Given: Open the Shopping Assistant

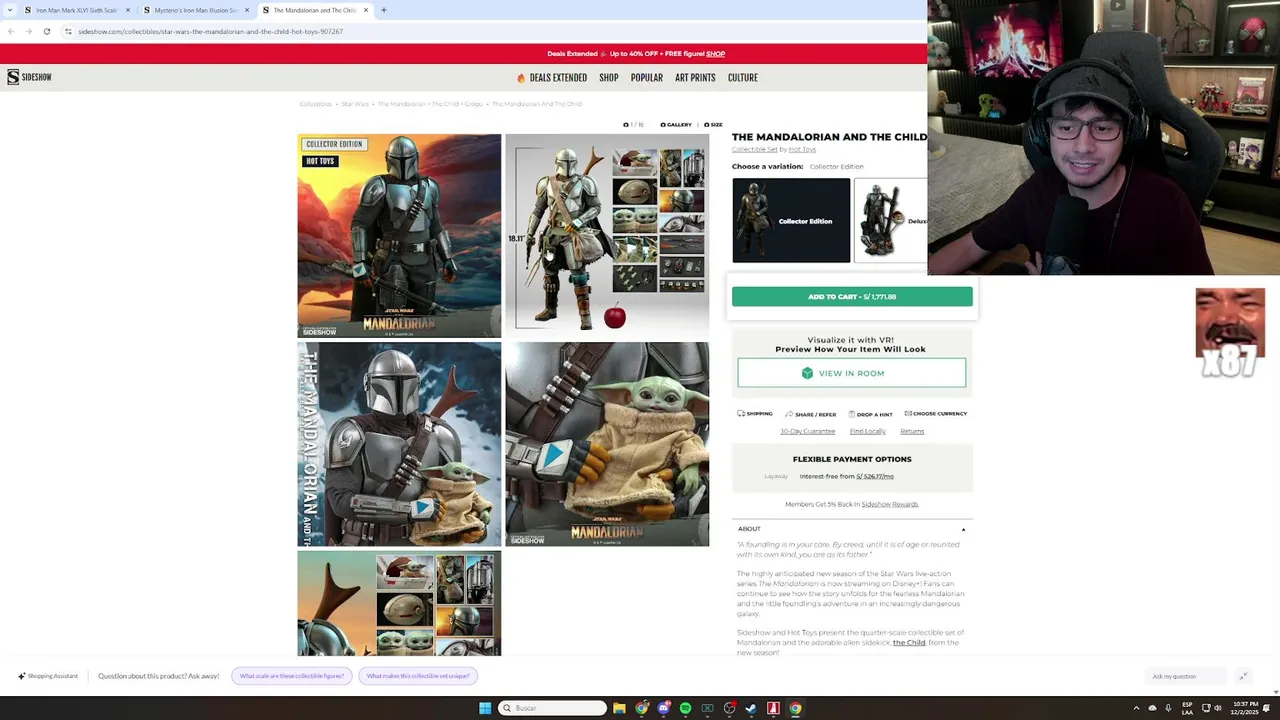Looking at the screenshot, I should pyautogui.click(x=48, y=676).
